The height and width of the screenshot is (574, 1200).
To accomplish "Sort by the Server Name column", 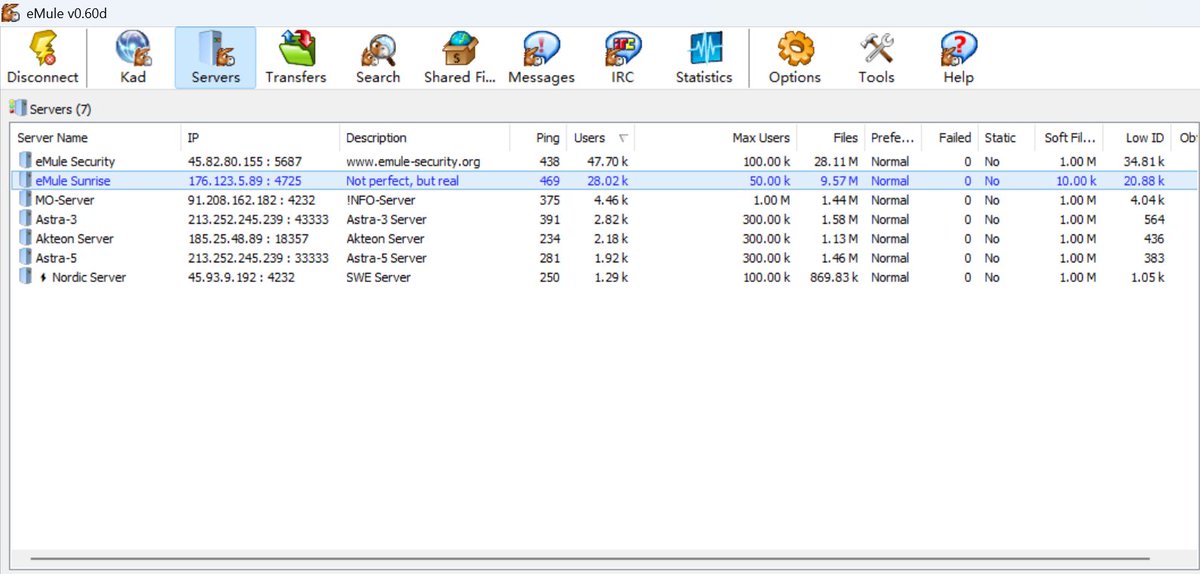I will (x=96, y=138).
